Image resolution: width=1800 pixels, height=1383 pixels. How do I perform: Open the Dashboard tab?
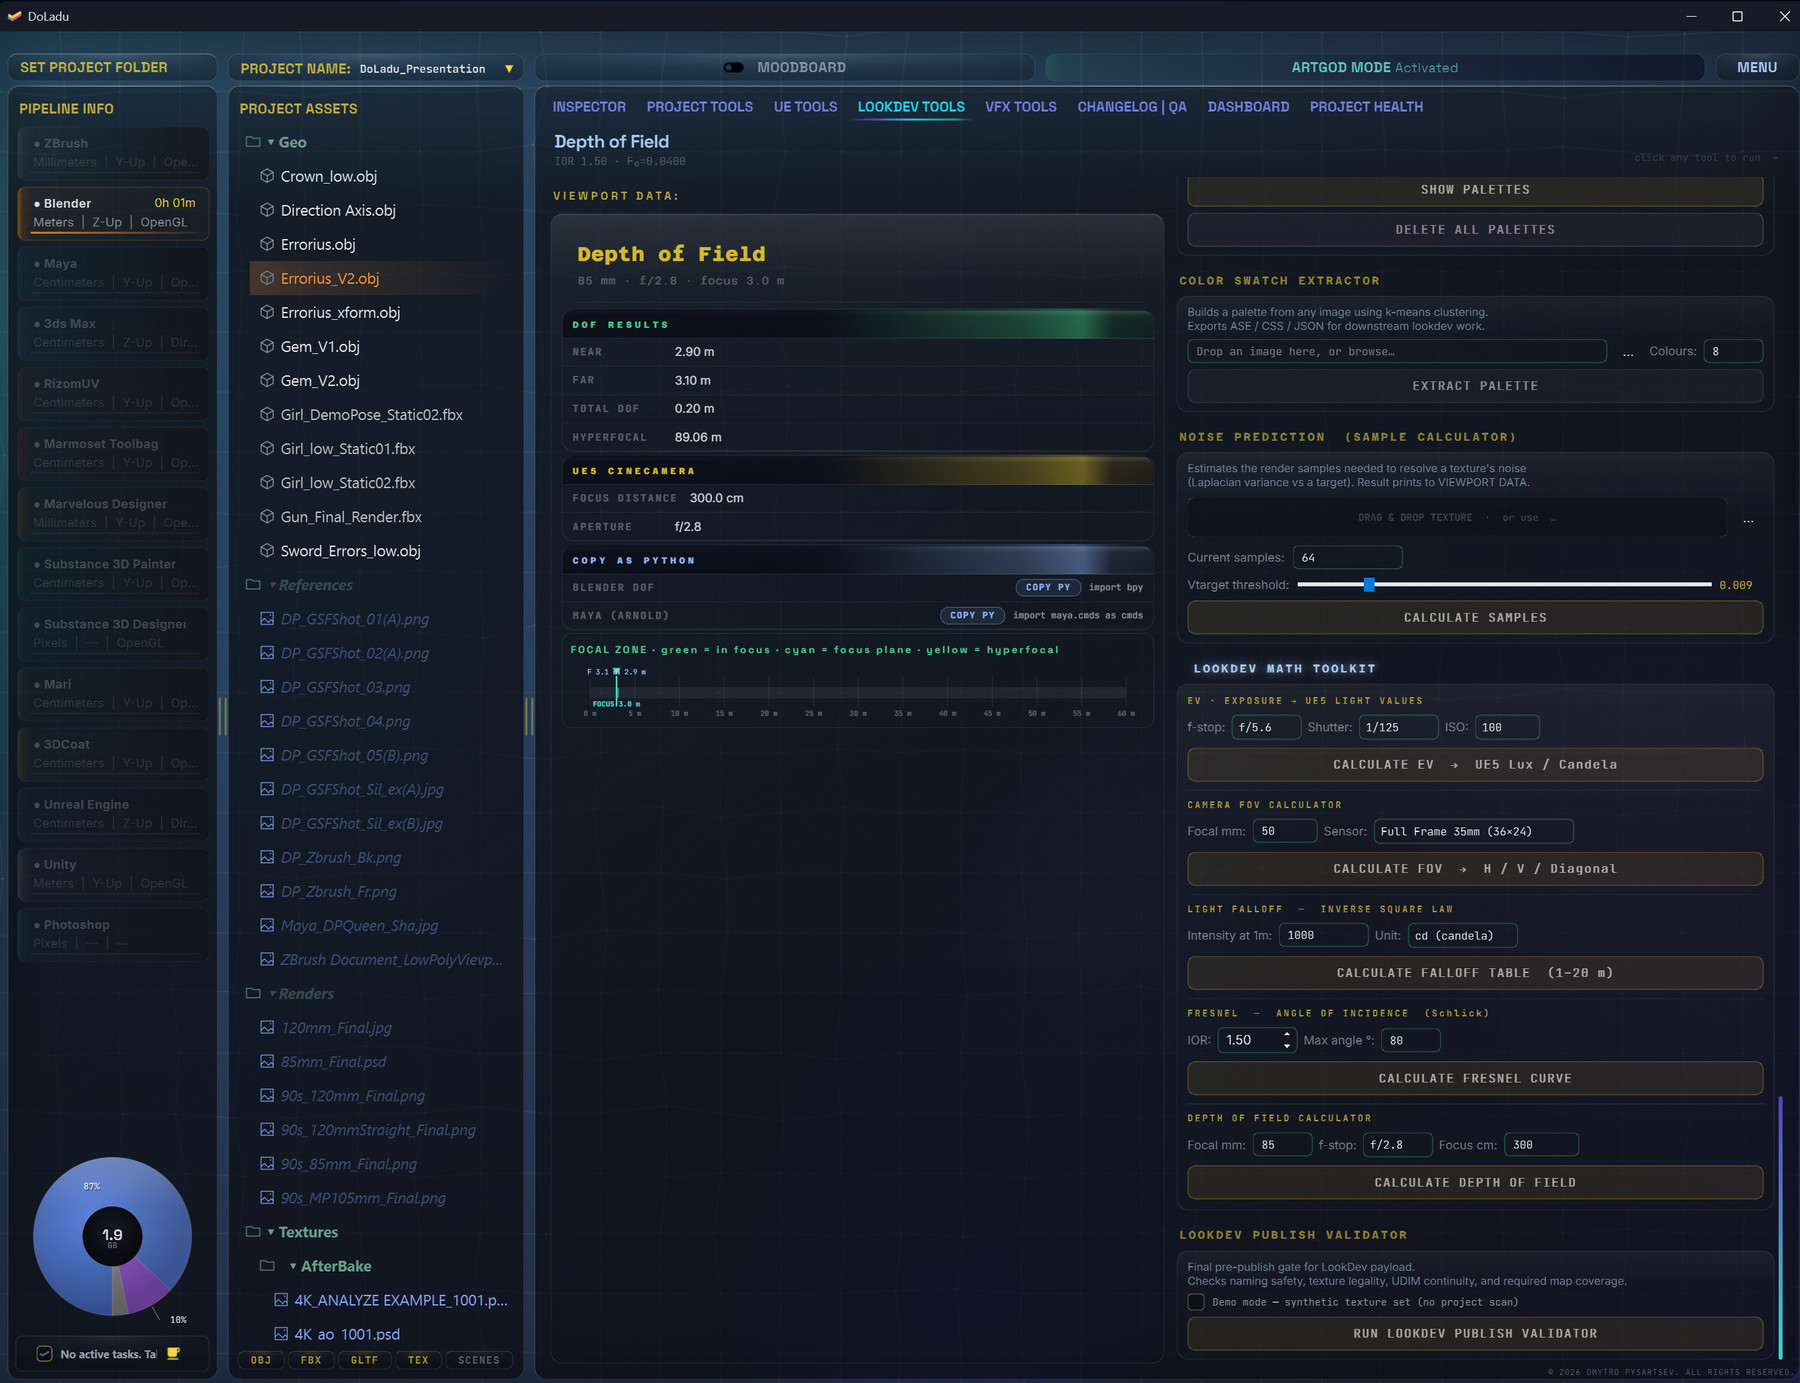(1248, 107)
